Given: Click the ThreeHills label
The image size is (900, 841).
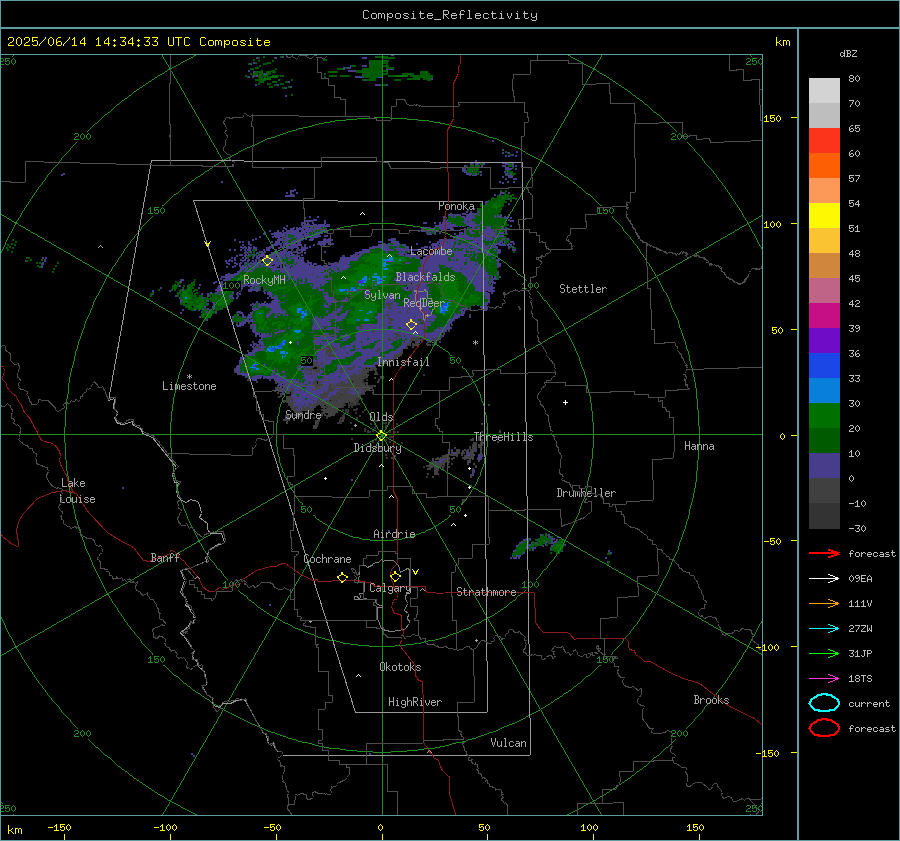Looking at the screenshot, I should 503,437.
